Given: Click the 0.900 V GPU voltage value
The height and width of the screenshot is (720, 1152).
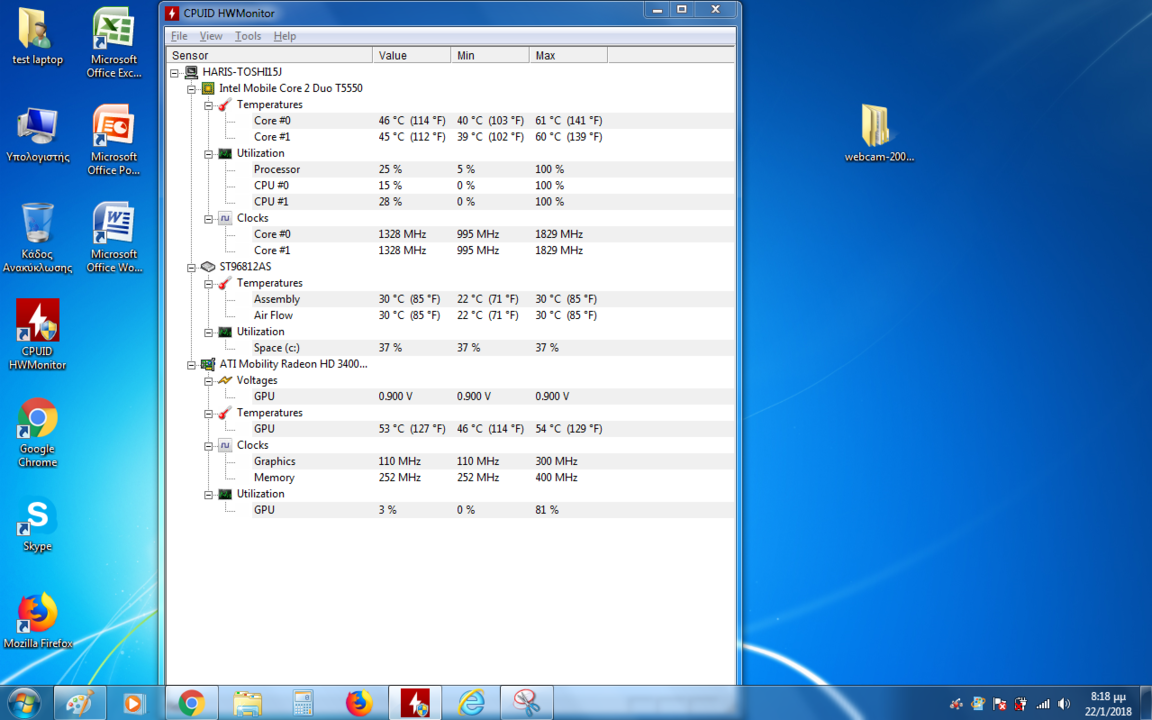Looking at the screenshot, I should [x=395, y=397].
